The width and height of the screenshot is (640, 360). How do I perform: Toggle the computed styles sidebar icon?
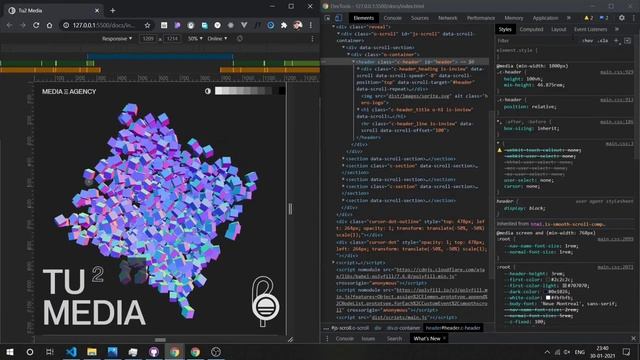tap(627, 40)
